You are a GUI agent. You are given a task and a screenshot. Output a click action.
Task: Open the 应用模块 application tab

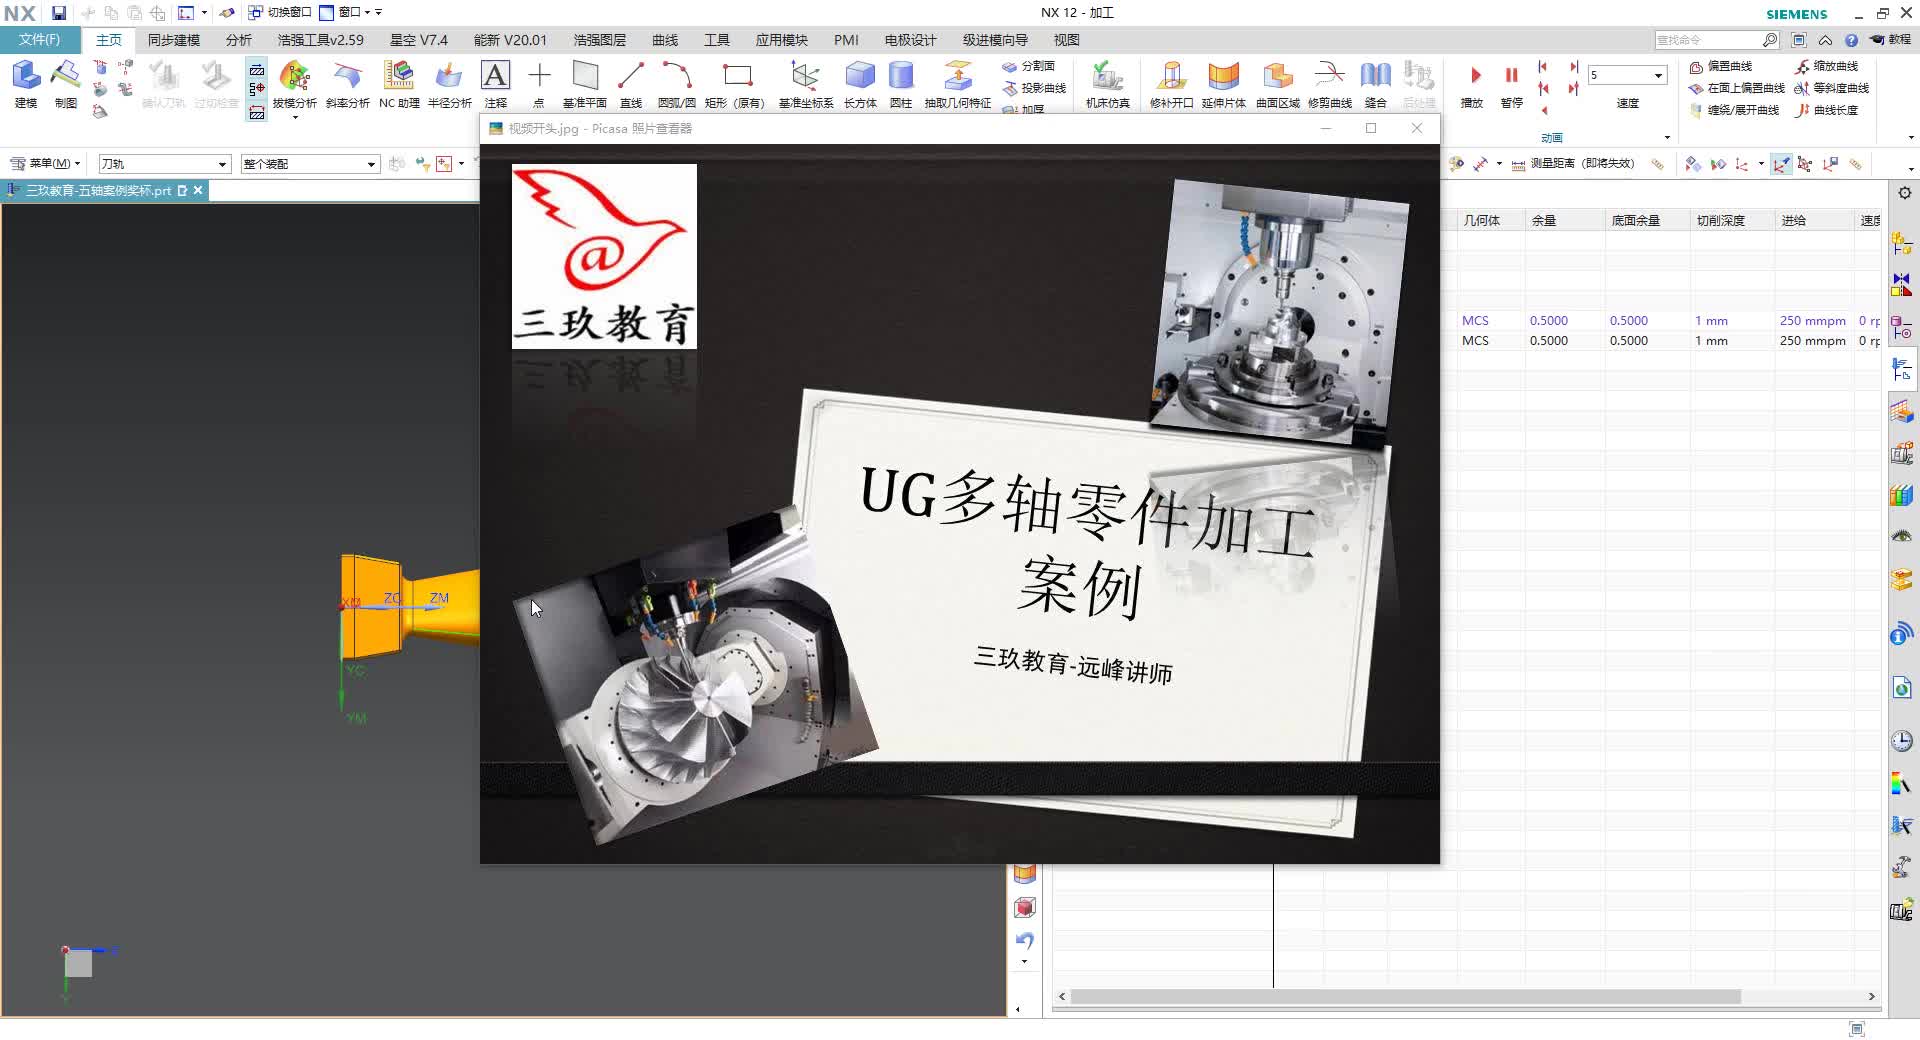pyautogui.click(x=782, y=40)
